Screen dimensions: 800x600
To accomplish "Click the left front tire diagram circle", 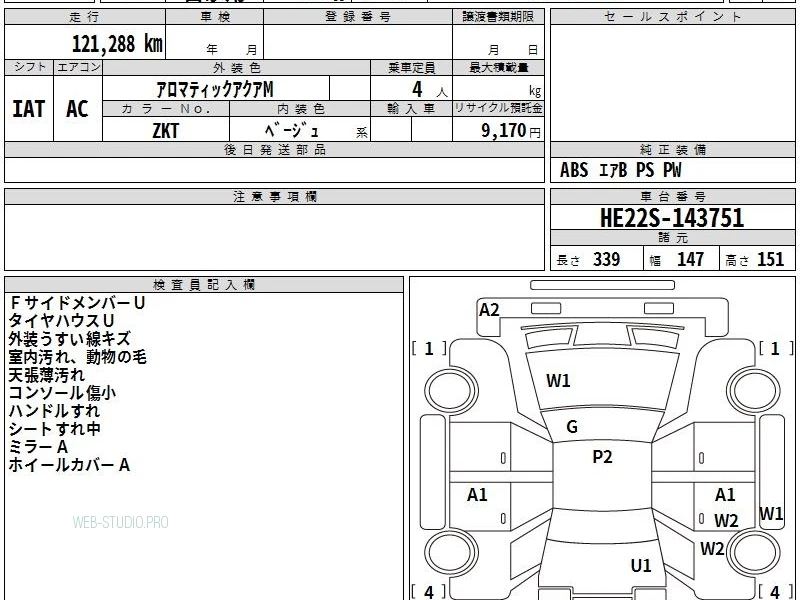I will 451,391.
